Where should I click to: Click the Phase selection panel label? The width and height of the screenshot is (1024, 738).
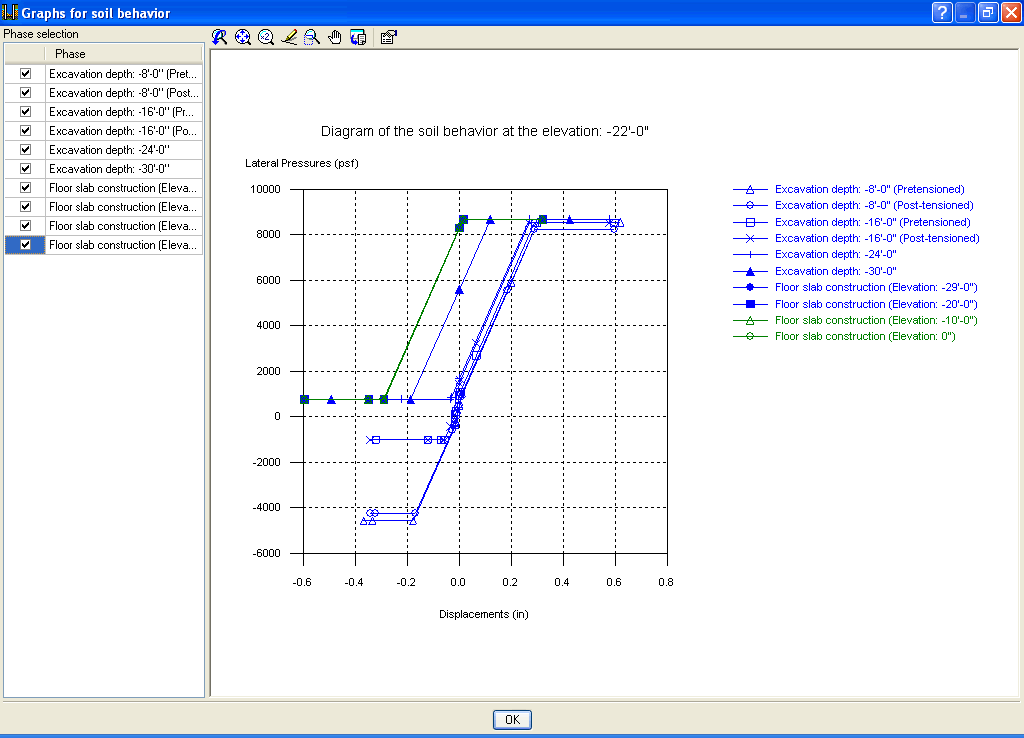[41, 34]
